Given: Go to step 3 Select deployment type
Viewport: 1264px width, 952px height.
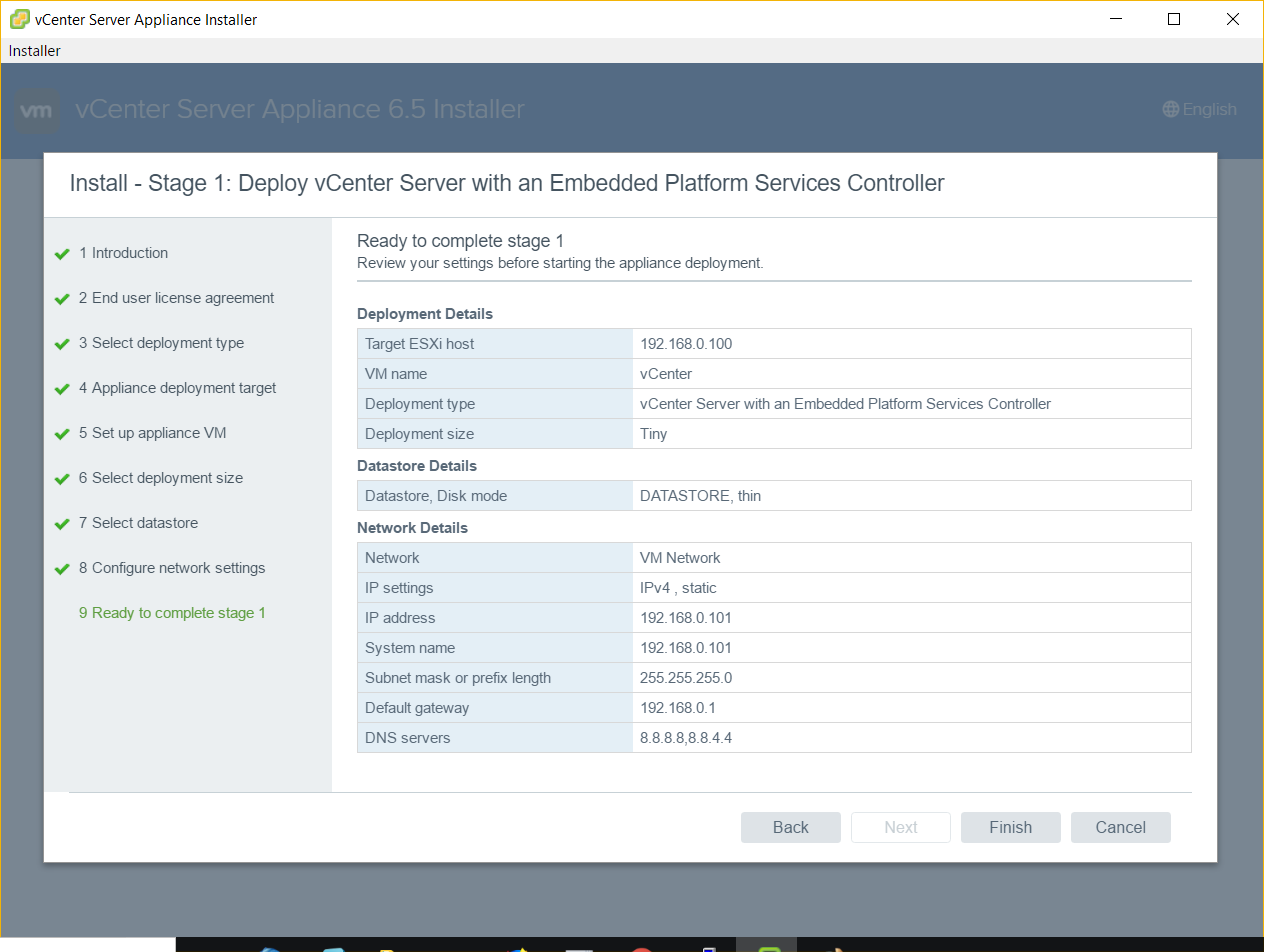Looking at the screenshot, I should (162, 343).
